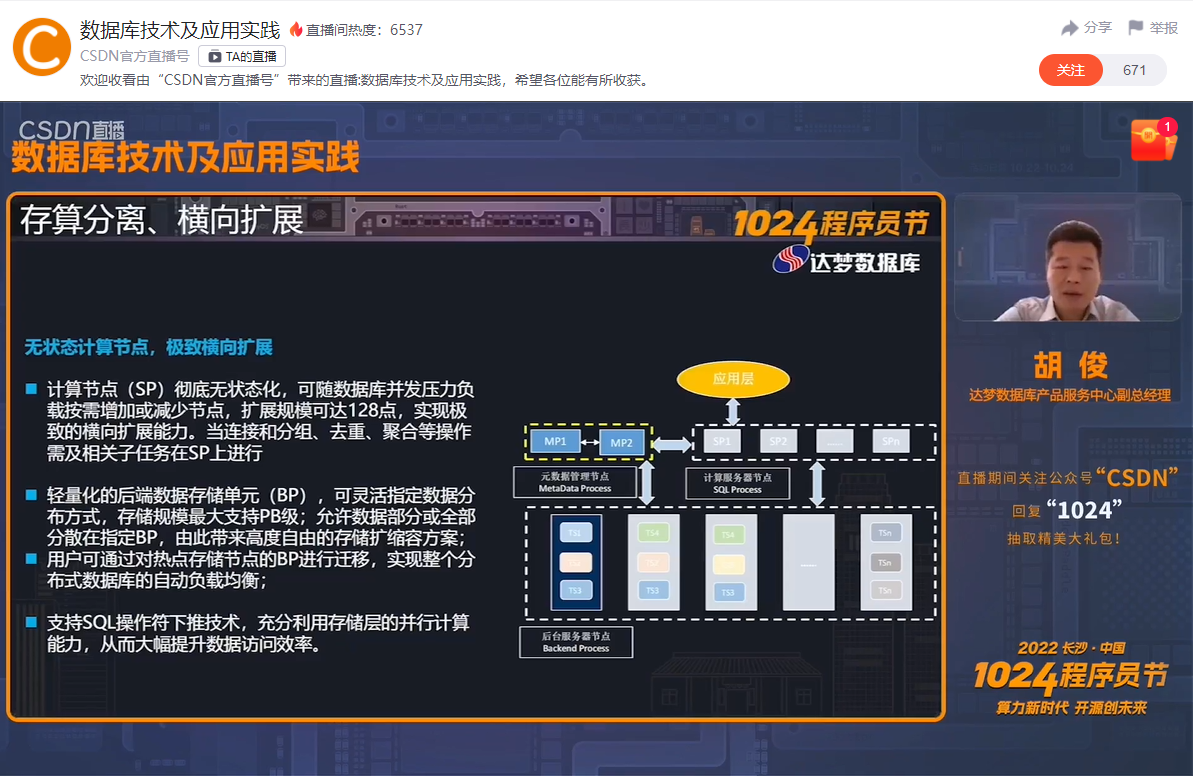Viewport: 1193px width, 776px height.
Task: Open the TA的直播 button
Action: tap(242, 56)
